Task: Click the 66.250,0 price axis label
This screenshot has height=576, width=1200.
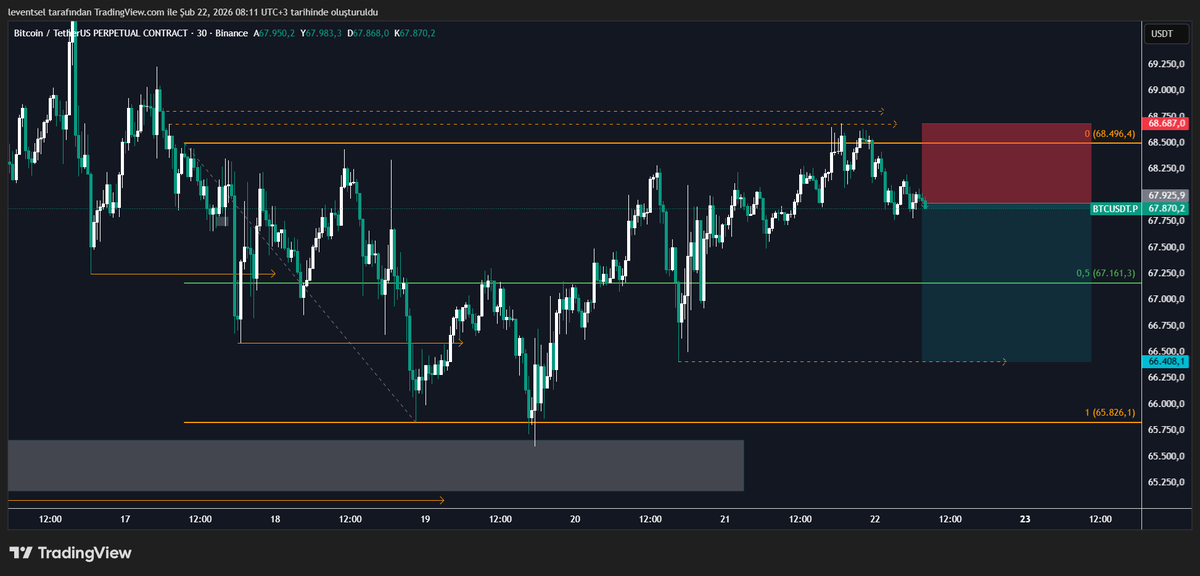Action: point(1167,377)
